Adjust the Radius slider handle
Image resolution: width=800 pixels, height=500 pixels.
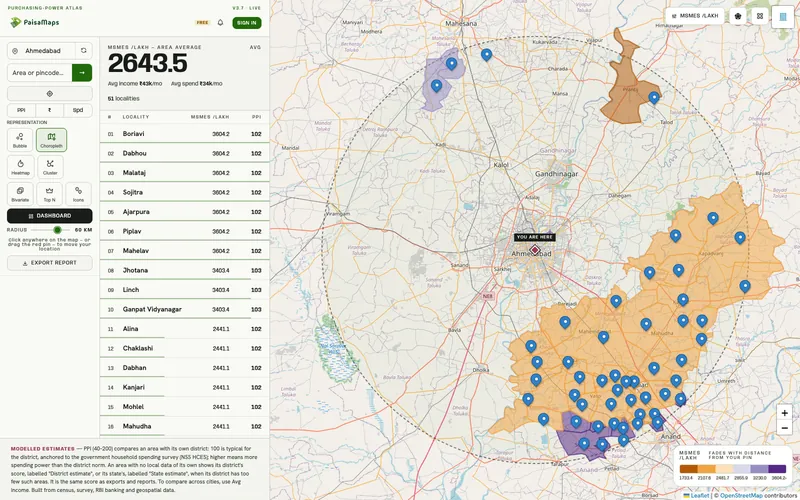tap(57, 230)
